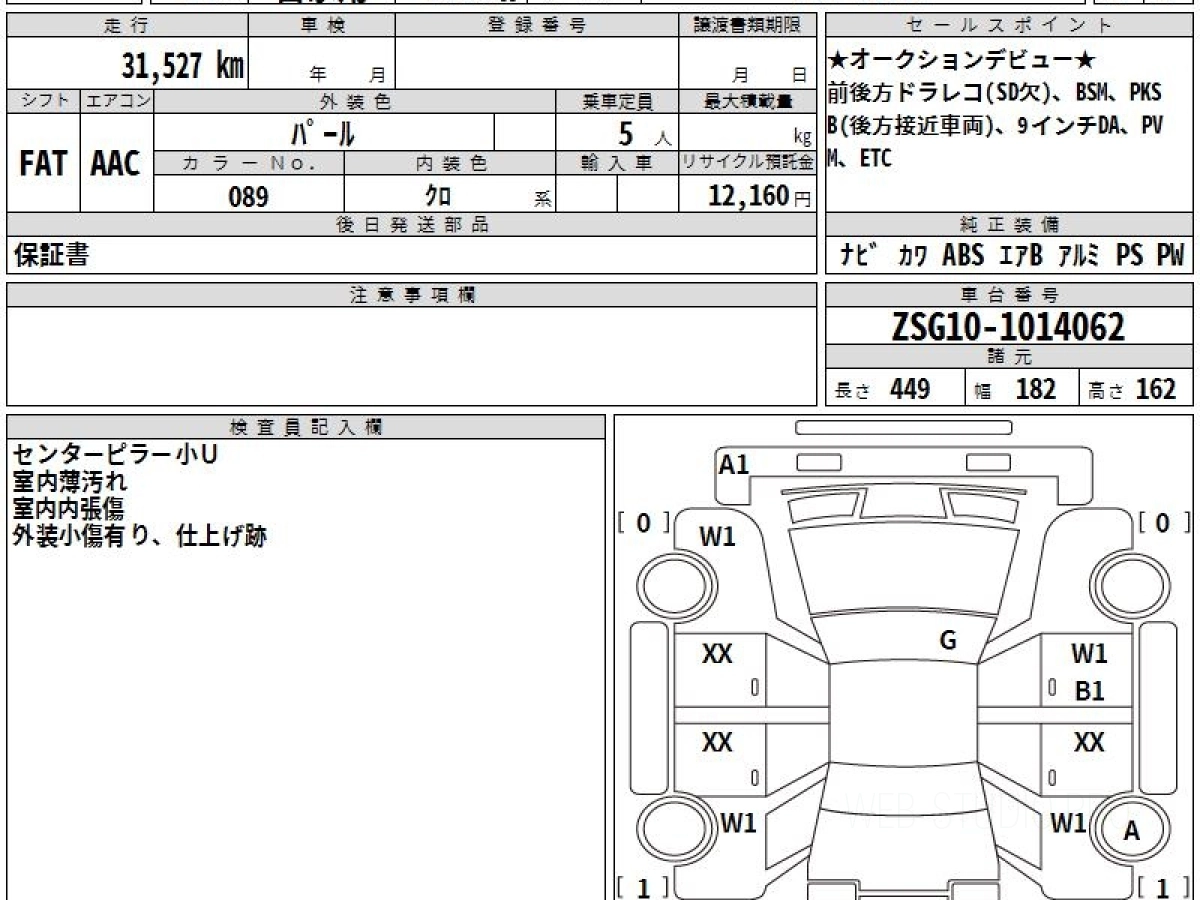Click the W1 mark just below A1
The width and height of the screenshot is (1200, 900).
pos(717,537)
